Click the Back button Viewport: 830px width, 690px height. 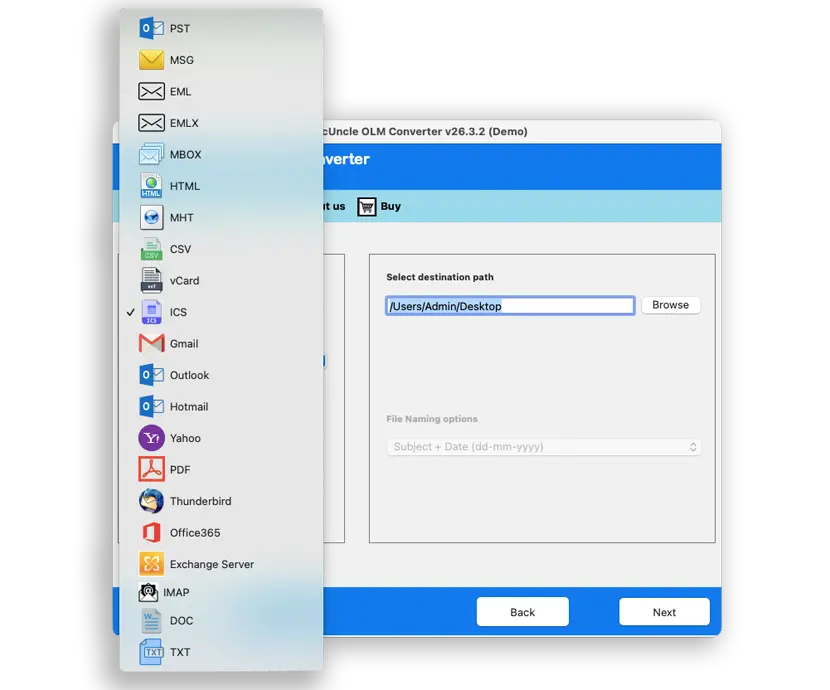[x=522, y=612]
